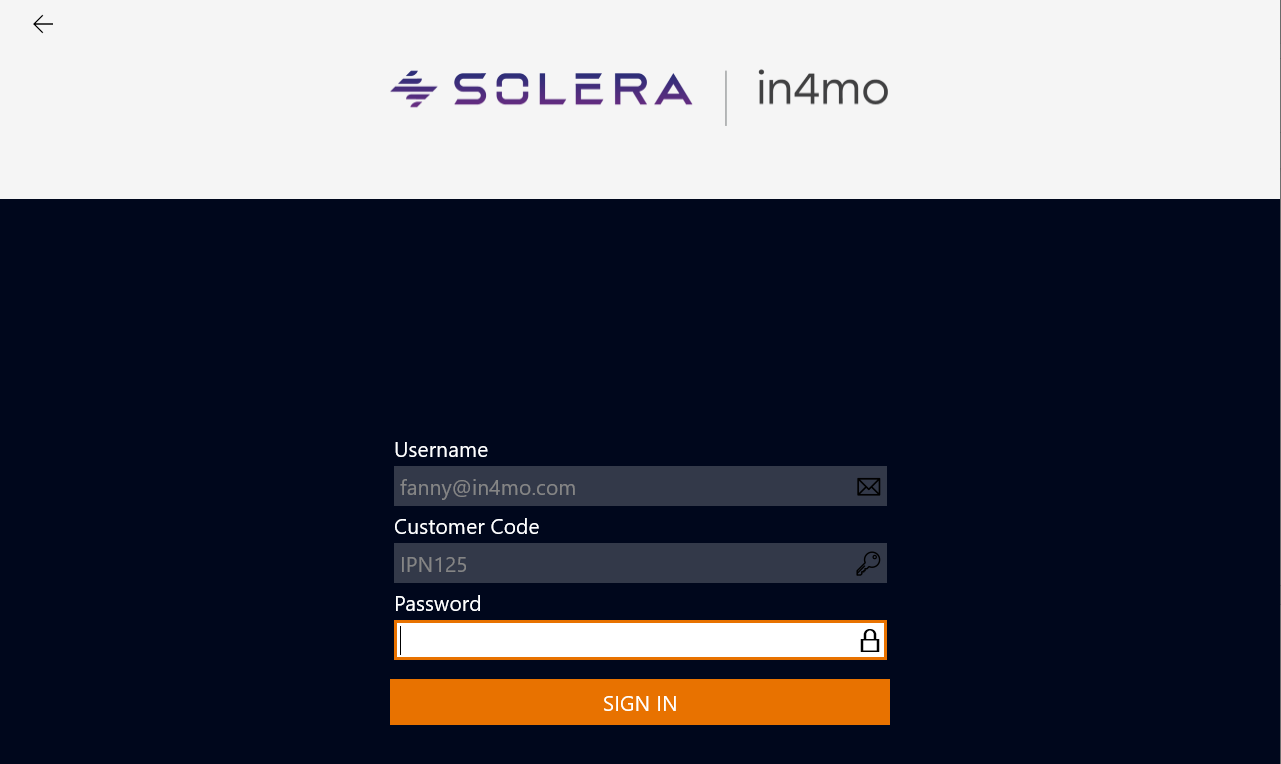1281x764 pixels.
Task: Select the IPN125 text in Customer Code
Action: [434, 565]
